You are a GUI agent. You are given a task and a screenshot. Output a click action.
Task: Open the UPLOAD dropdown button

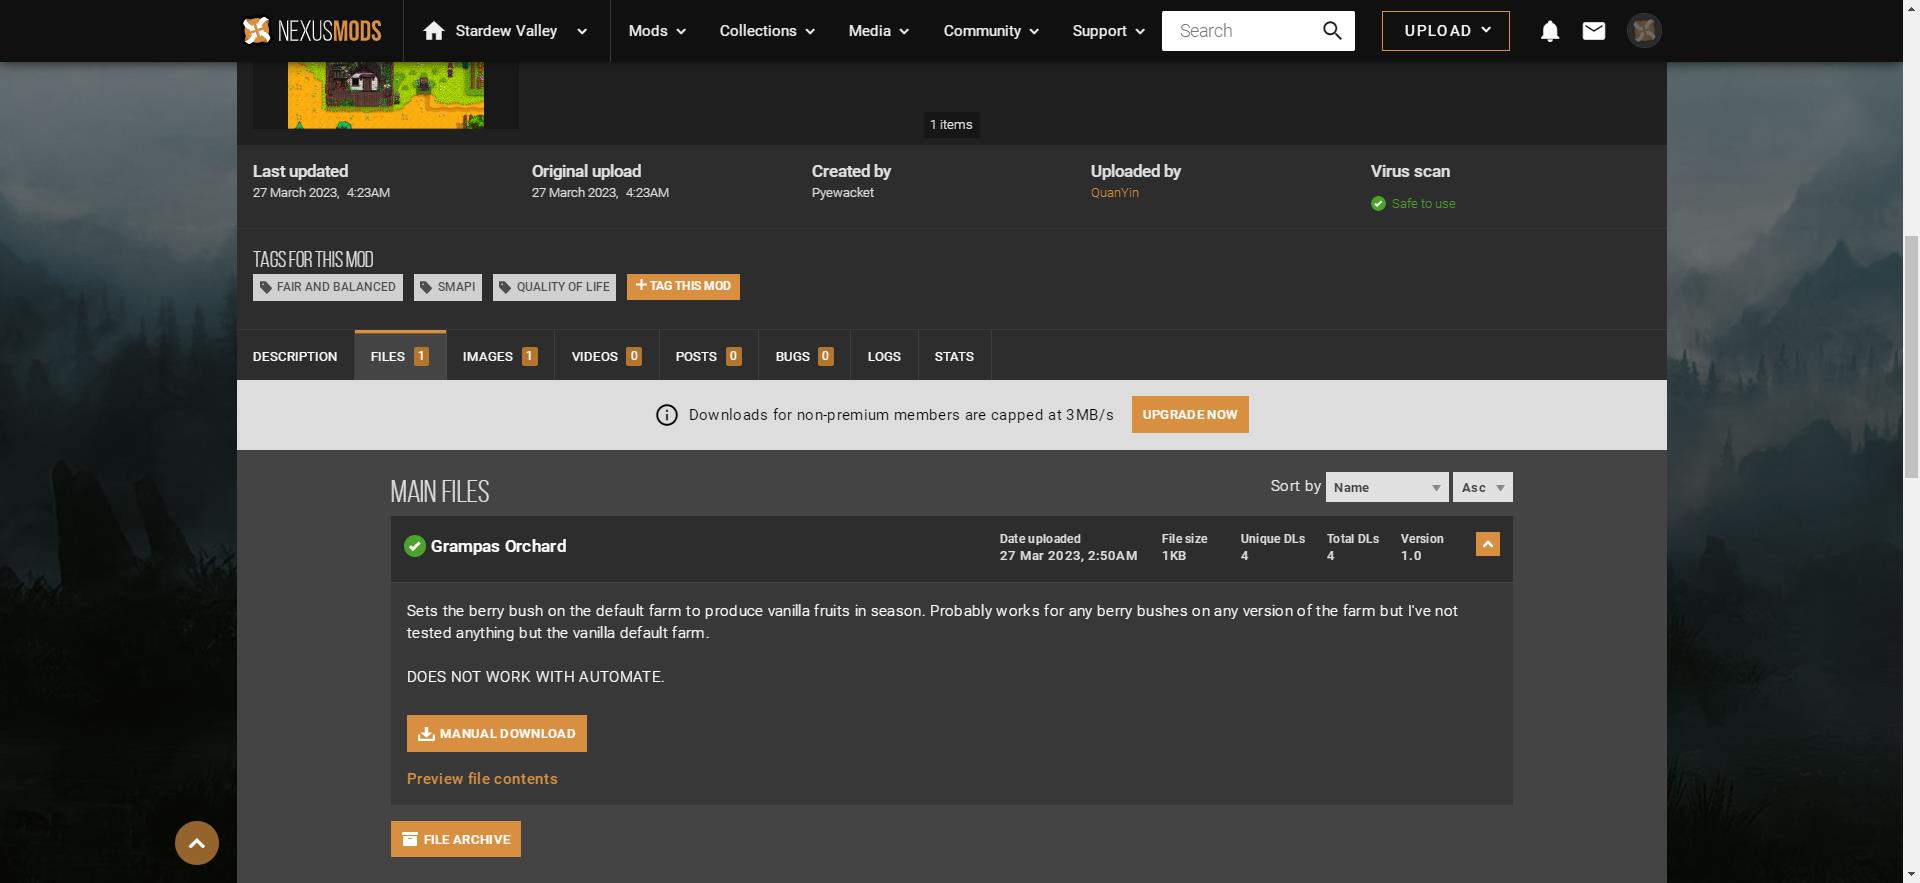pyautogui.click(x=1446, y=31)
